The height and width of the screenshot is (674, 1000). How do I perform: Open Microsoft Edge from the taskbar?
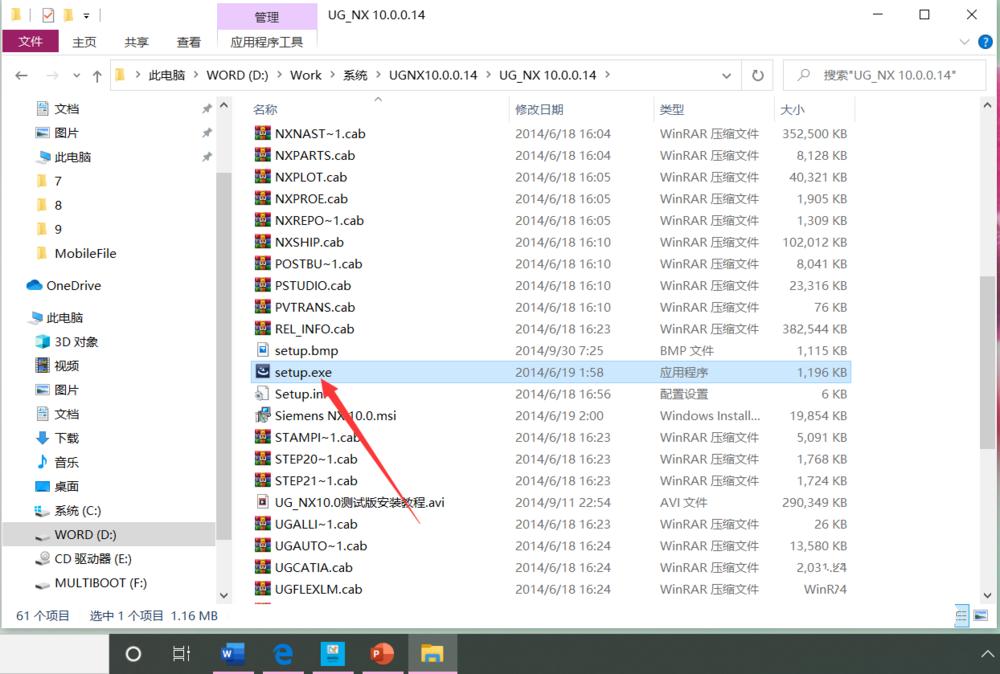point(283,655)
